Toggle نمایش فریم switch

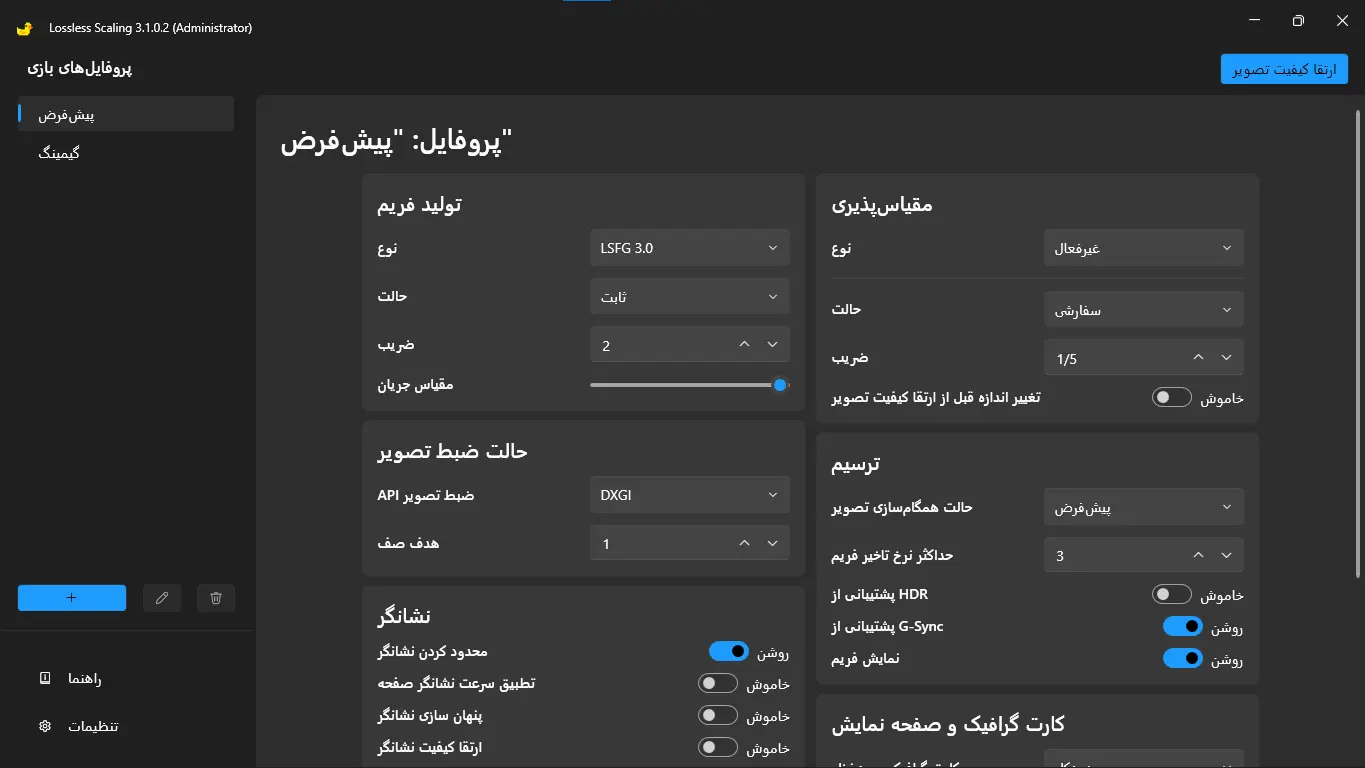point(1183,659)
